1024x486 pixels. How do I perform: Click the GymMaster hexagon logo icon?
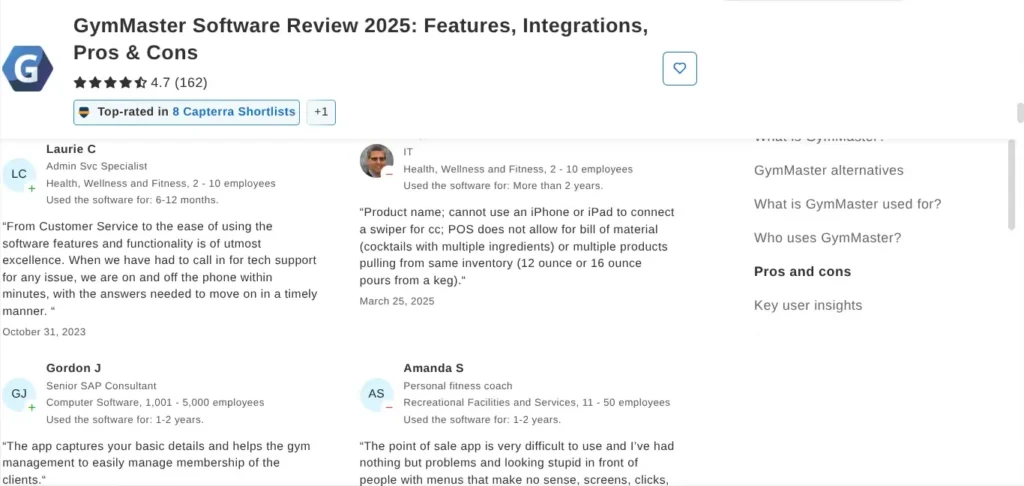27,69
